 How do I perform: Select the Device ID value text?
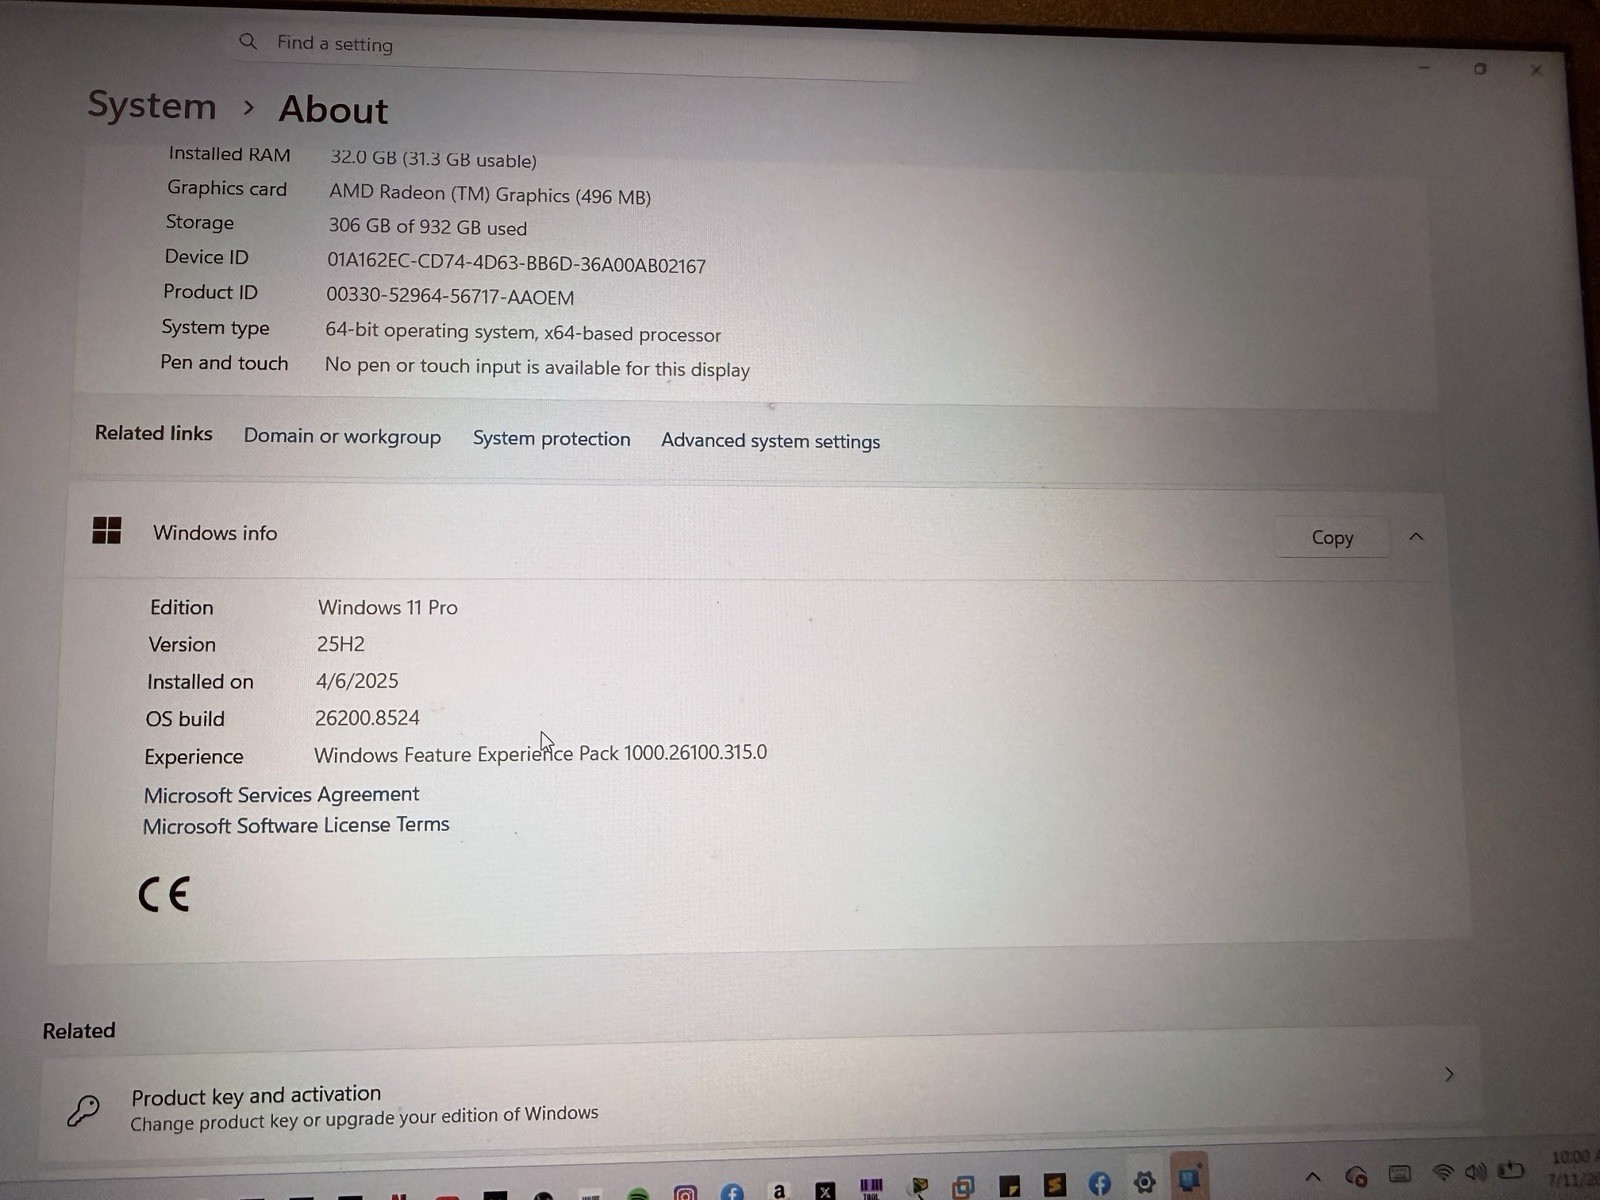pyautogui.click(x=516, y=263)
